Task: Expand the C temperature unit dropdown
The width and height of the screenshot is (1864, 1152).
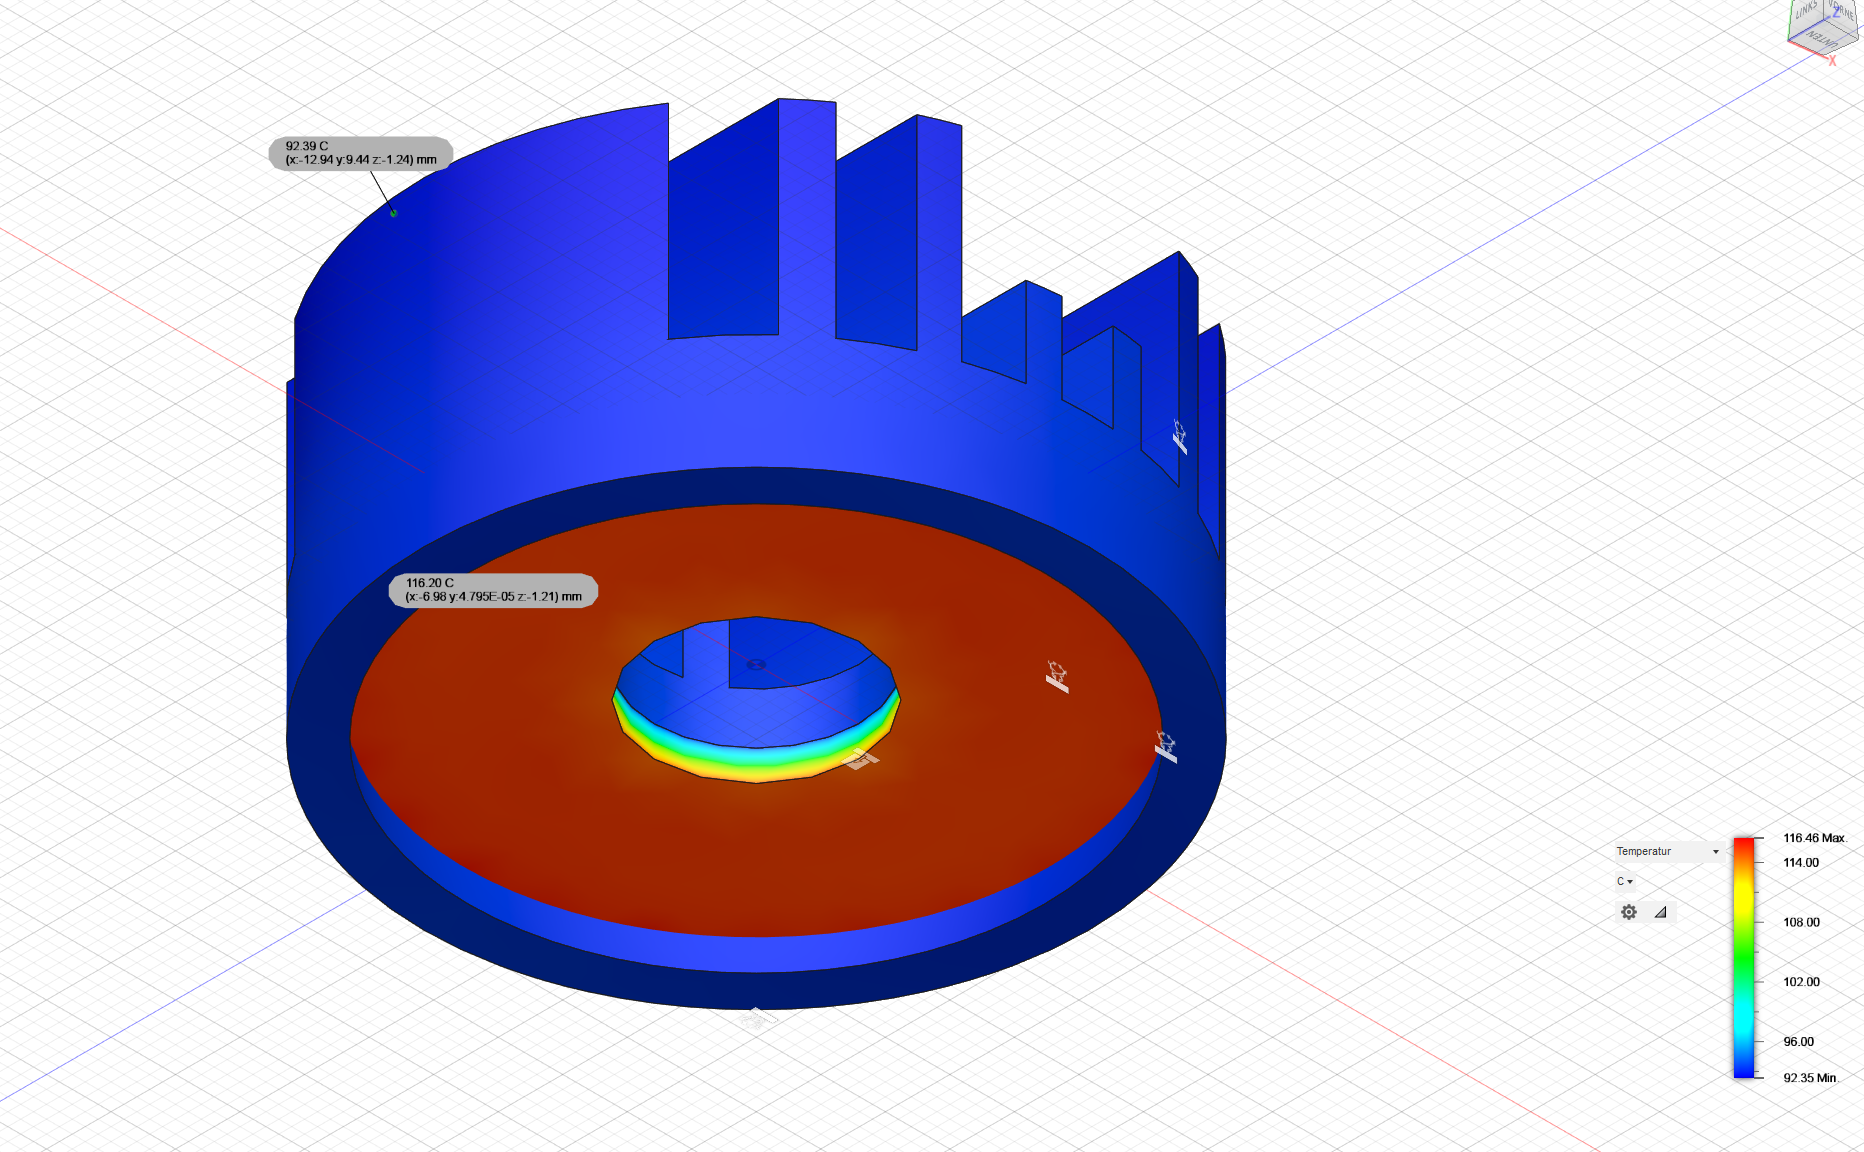Action: point(1625,882)
